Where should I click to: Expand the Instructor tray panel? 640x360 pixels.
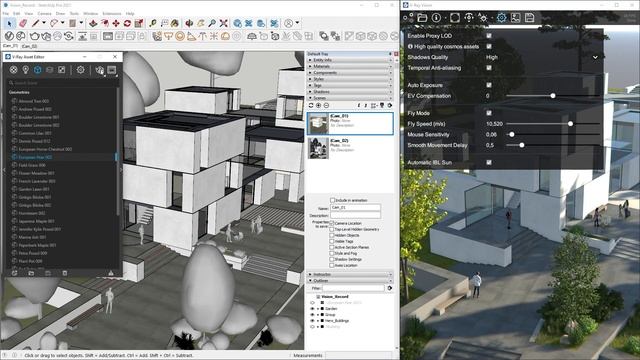pyautogui.click(x=350, y=274)
